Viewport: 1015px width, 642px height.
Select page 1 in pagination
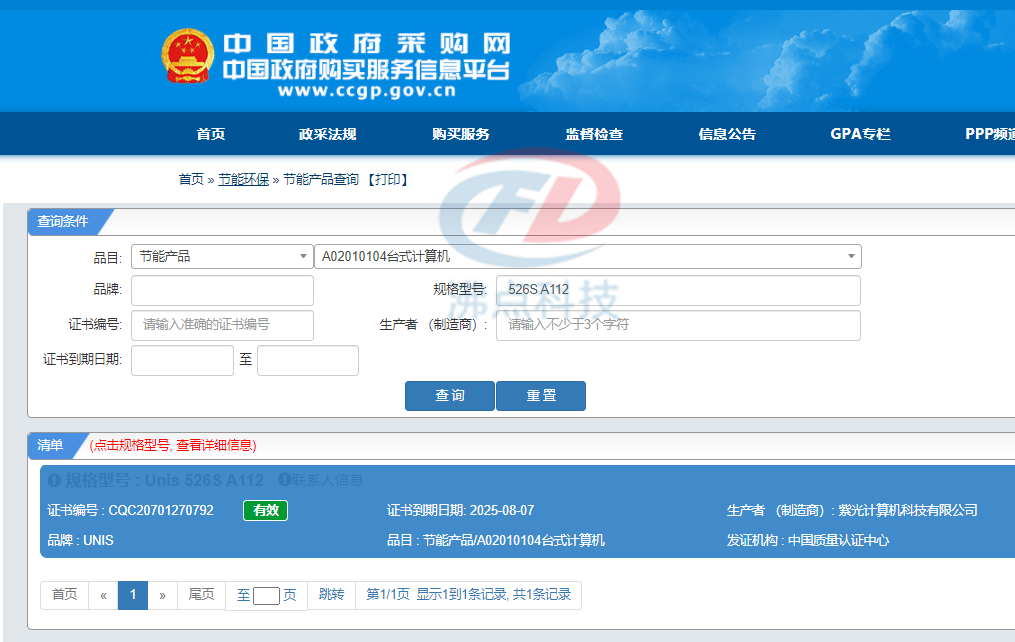point(133,595)
